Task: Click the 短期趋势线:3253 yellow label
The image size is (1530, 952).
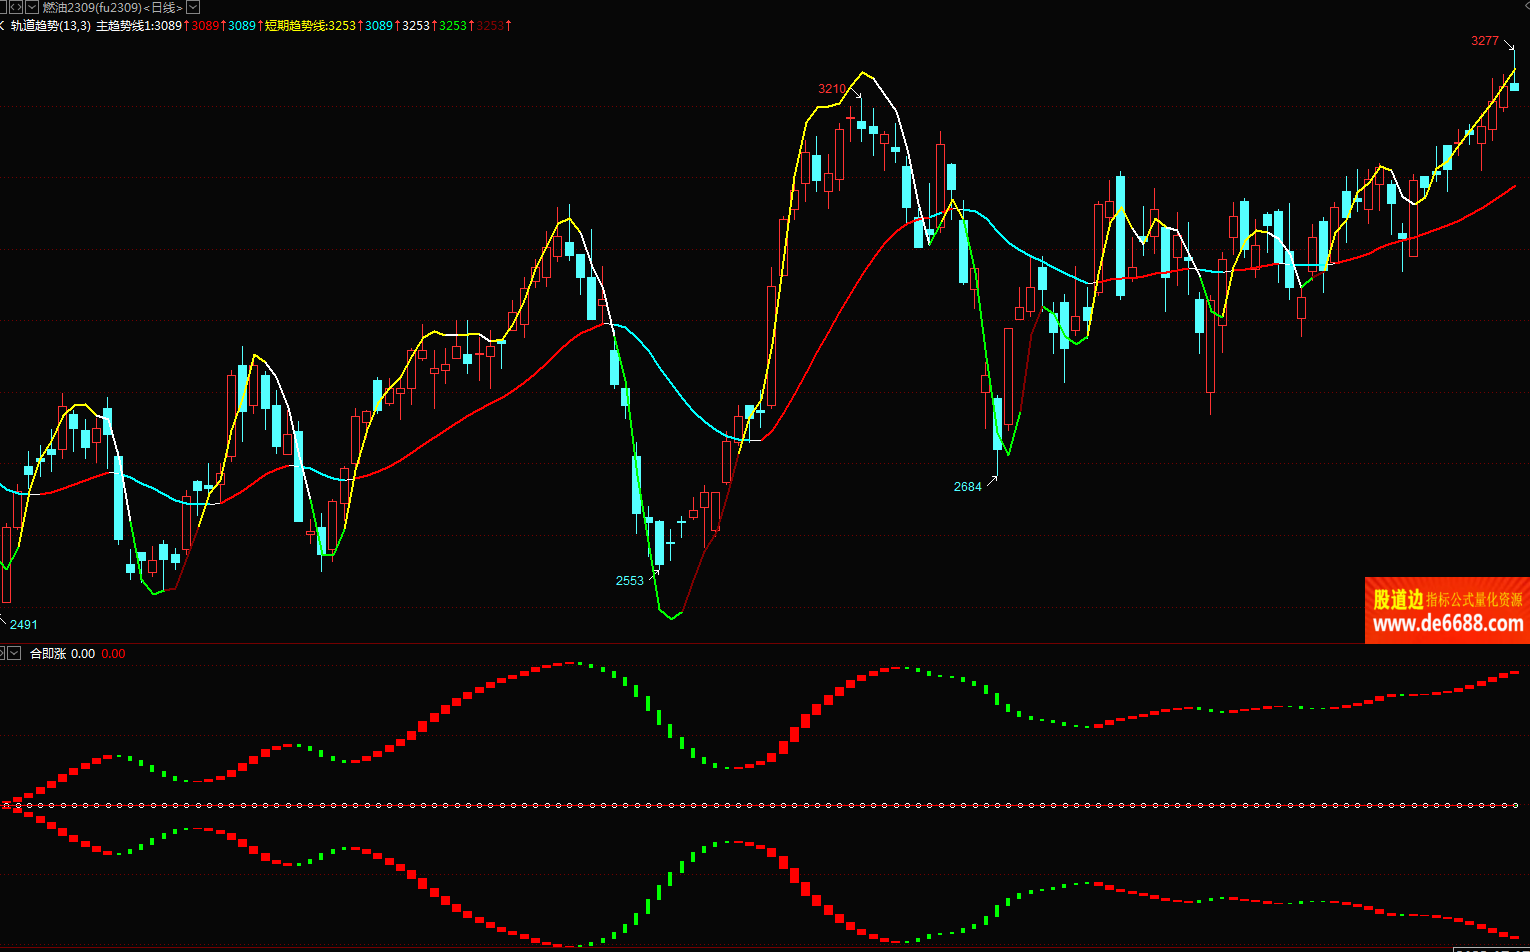Action: click(x=310, y=25)
